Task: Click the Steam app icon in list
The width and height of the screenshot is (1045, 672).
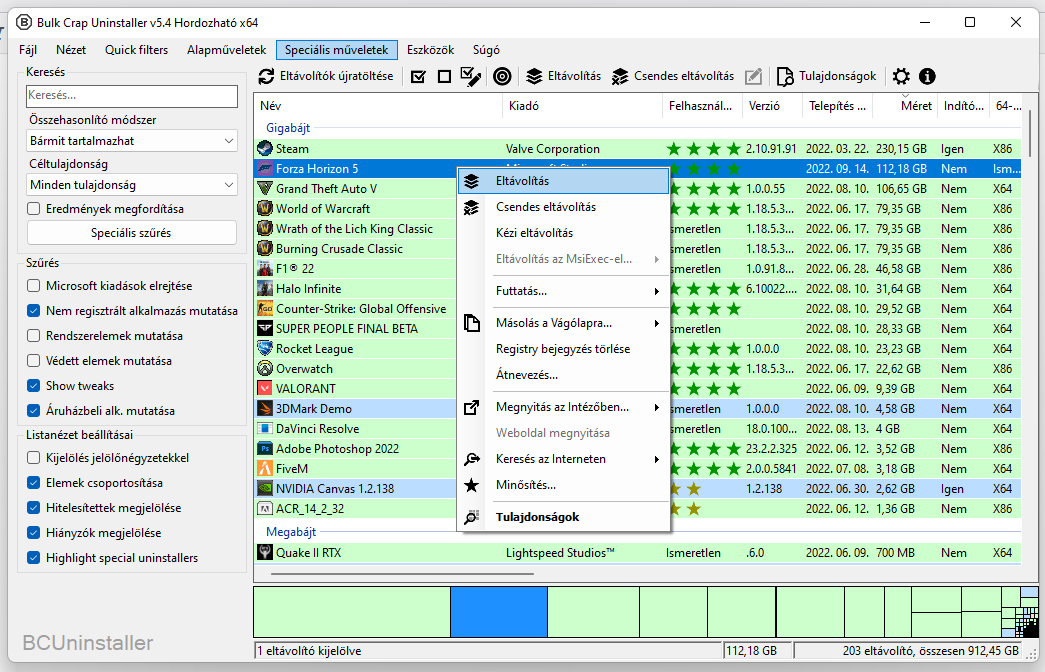Action: (x=265, y=149)
